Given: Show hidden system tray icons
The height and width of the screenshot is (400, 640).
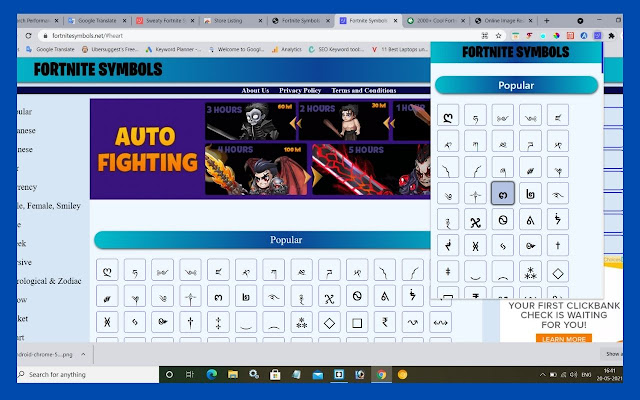Looking at the screenshot, I should tap(542, 374).
